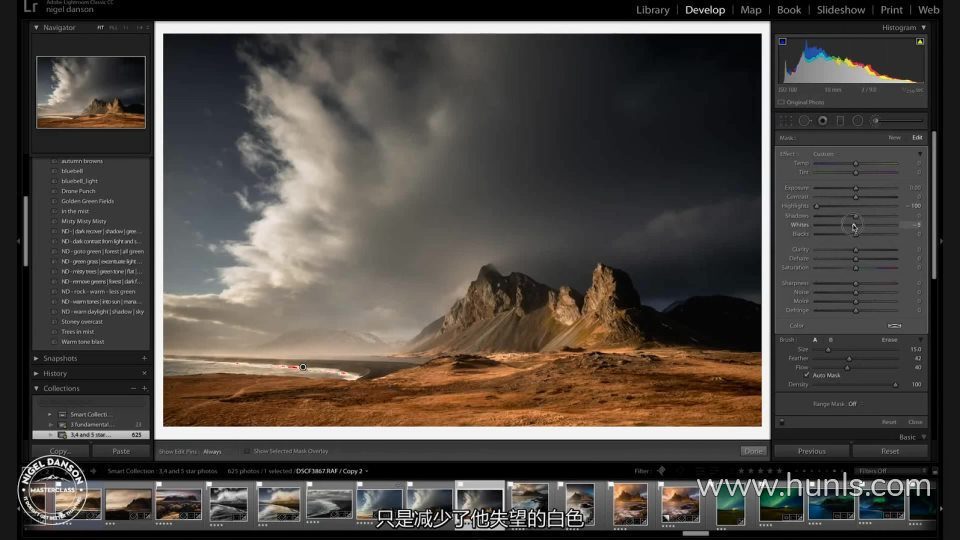Click the large Reset button beside Previous
Screen dimensions: 960x540
point(890,451)
